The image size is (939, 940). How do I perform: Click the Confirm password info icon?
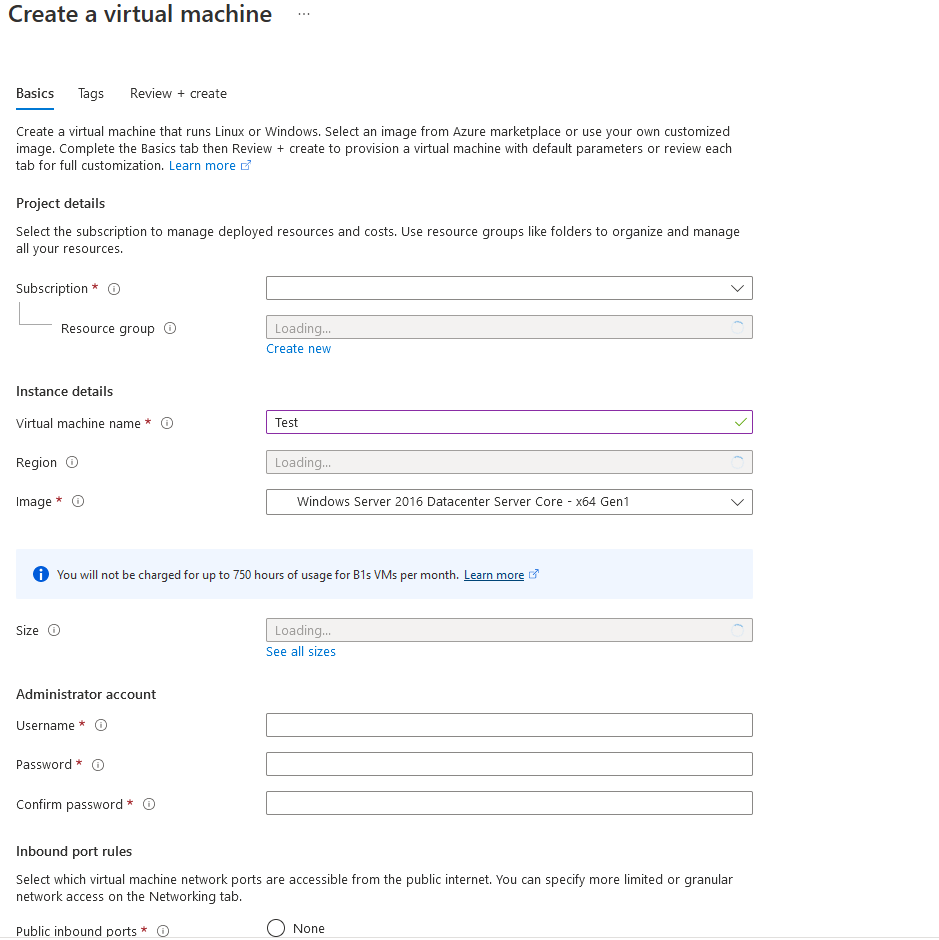click(149, 804)
